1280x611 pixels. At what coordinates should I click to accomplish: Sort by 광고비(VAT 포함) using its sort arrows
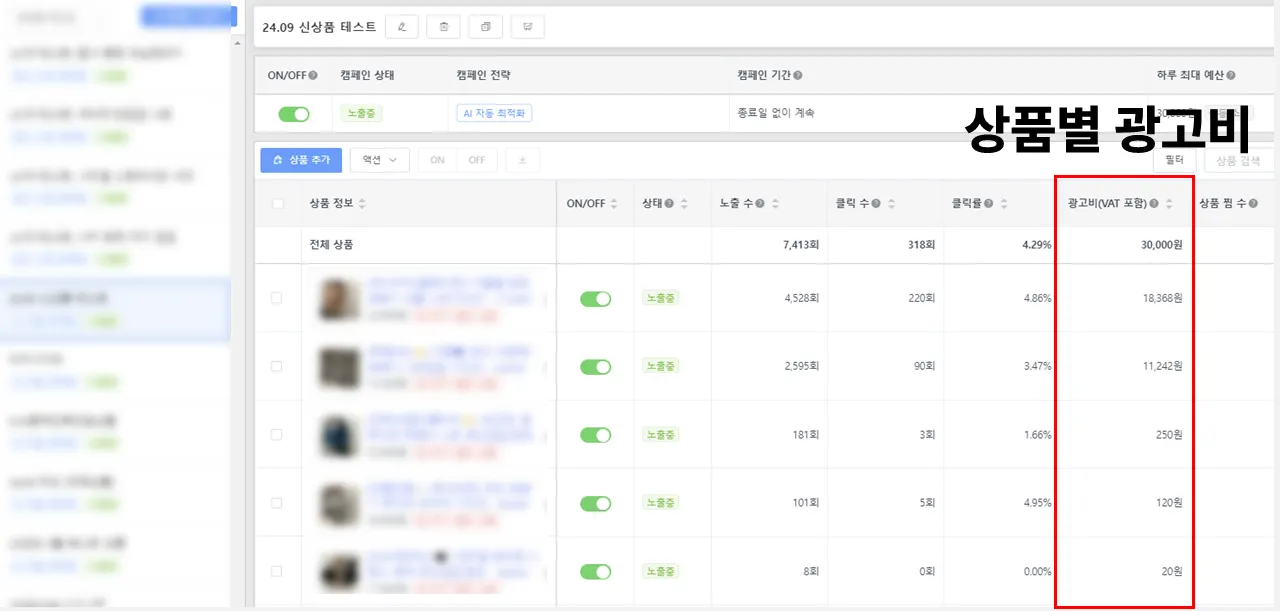[x=1168, y=204]
